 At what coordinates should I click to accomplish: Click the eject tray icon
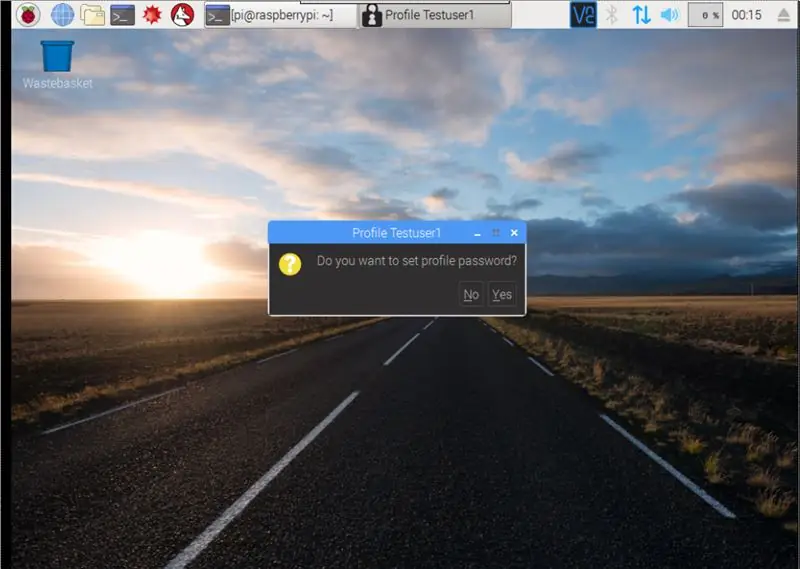pyautogui.click(x=784, y=15)
